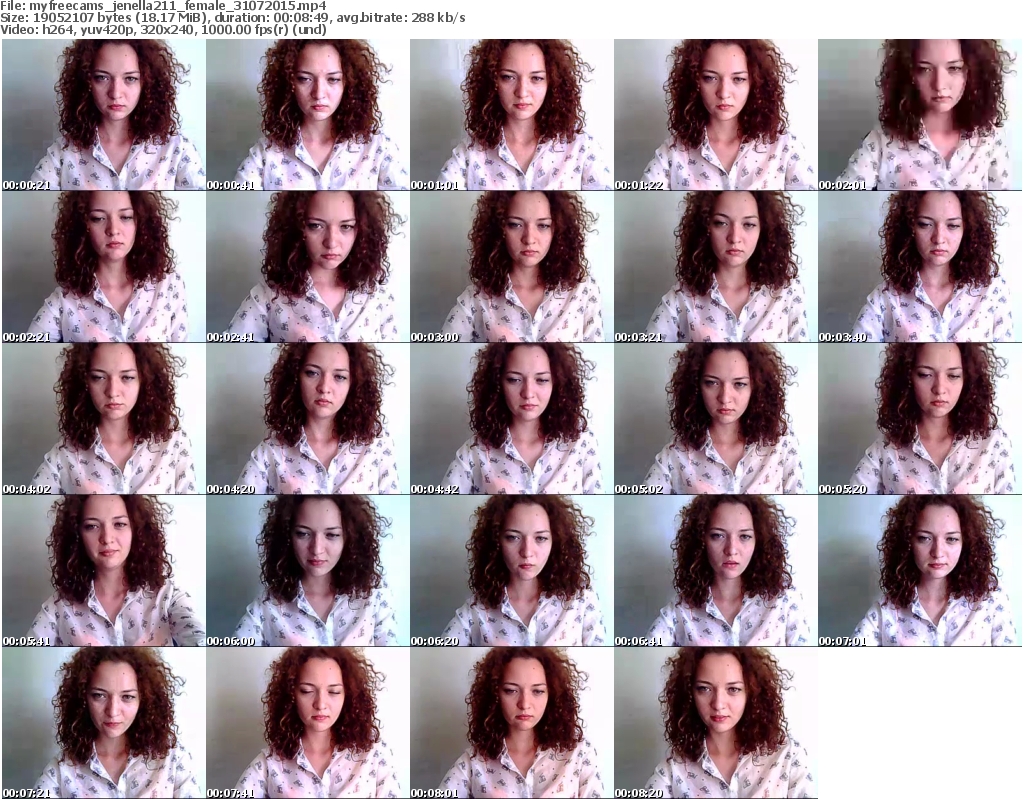Click the frame marked 00:01:22
Screen dimensions: 1024x799
(715, 114)
